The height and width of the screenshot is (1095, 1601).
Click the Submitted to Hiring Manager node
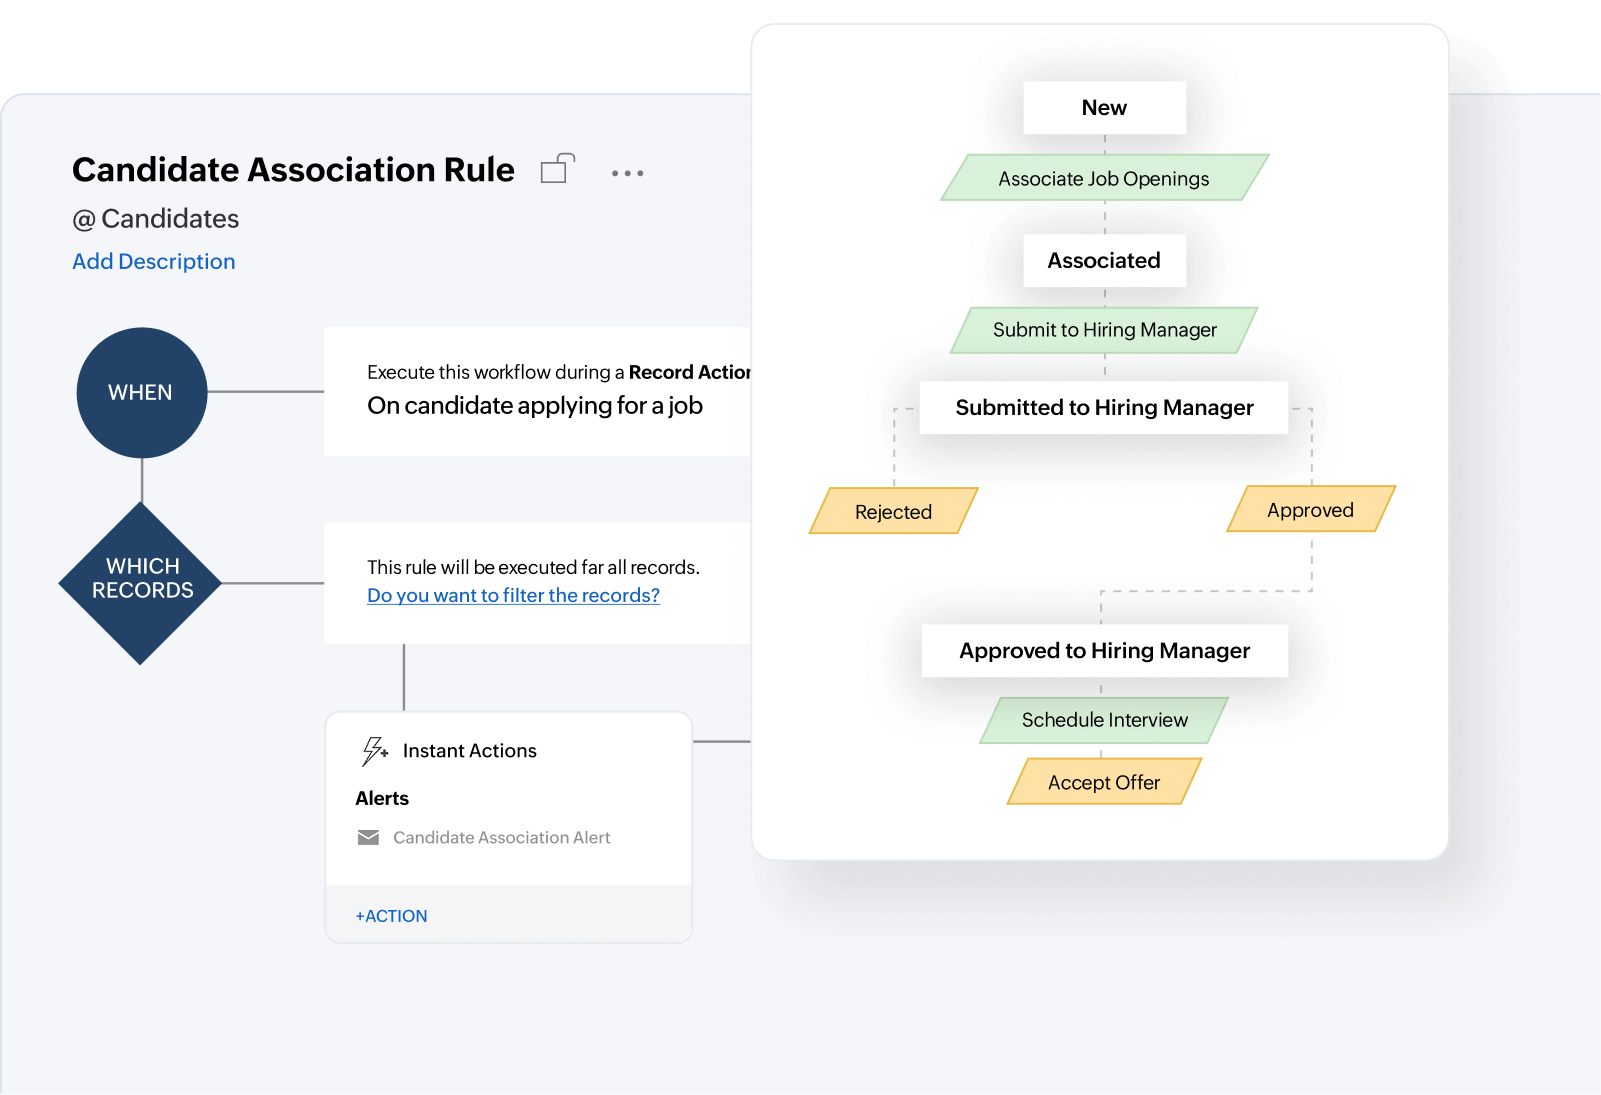(1103, 407)
